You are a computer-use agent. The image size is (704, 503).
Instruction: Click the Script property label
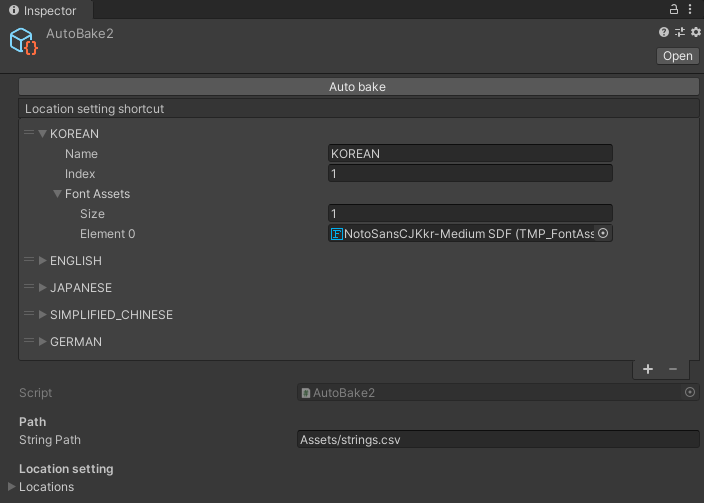pyautogui.click(x=35, y=393)
